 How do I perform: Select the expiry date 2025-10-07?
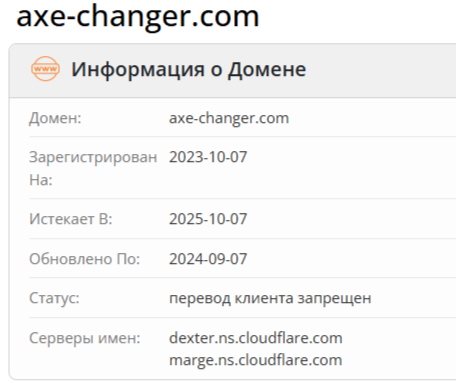point(208,219)
